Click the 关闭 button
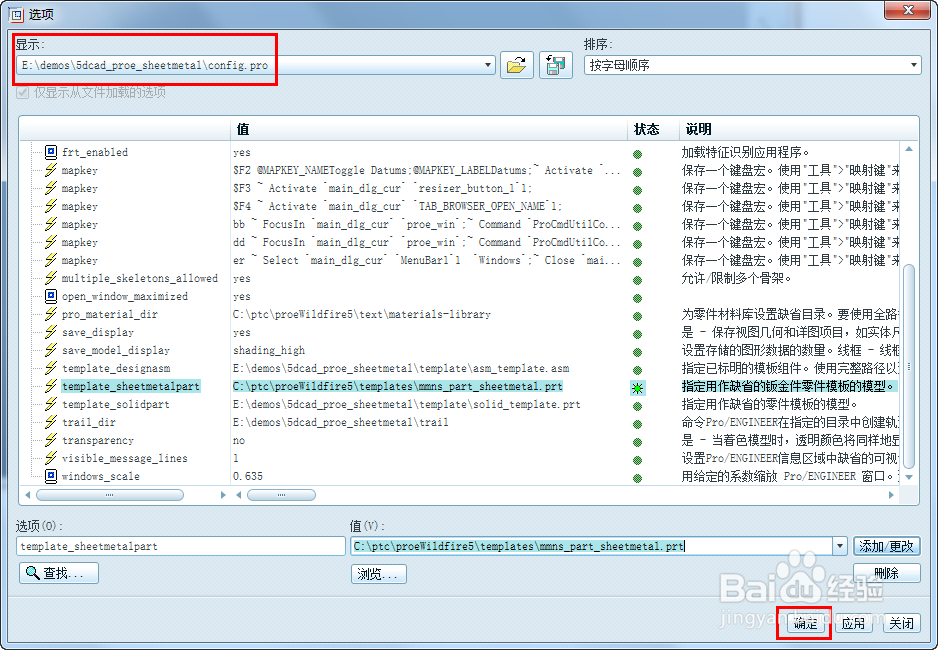 (x=902, y=624)
